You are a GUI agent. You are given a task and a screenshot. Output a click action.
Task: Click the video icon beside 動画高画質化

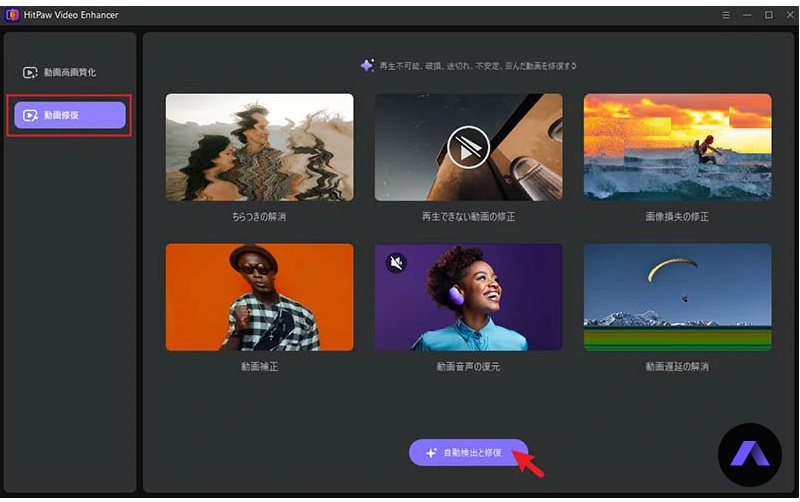tap(30, 73)
